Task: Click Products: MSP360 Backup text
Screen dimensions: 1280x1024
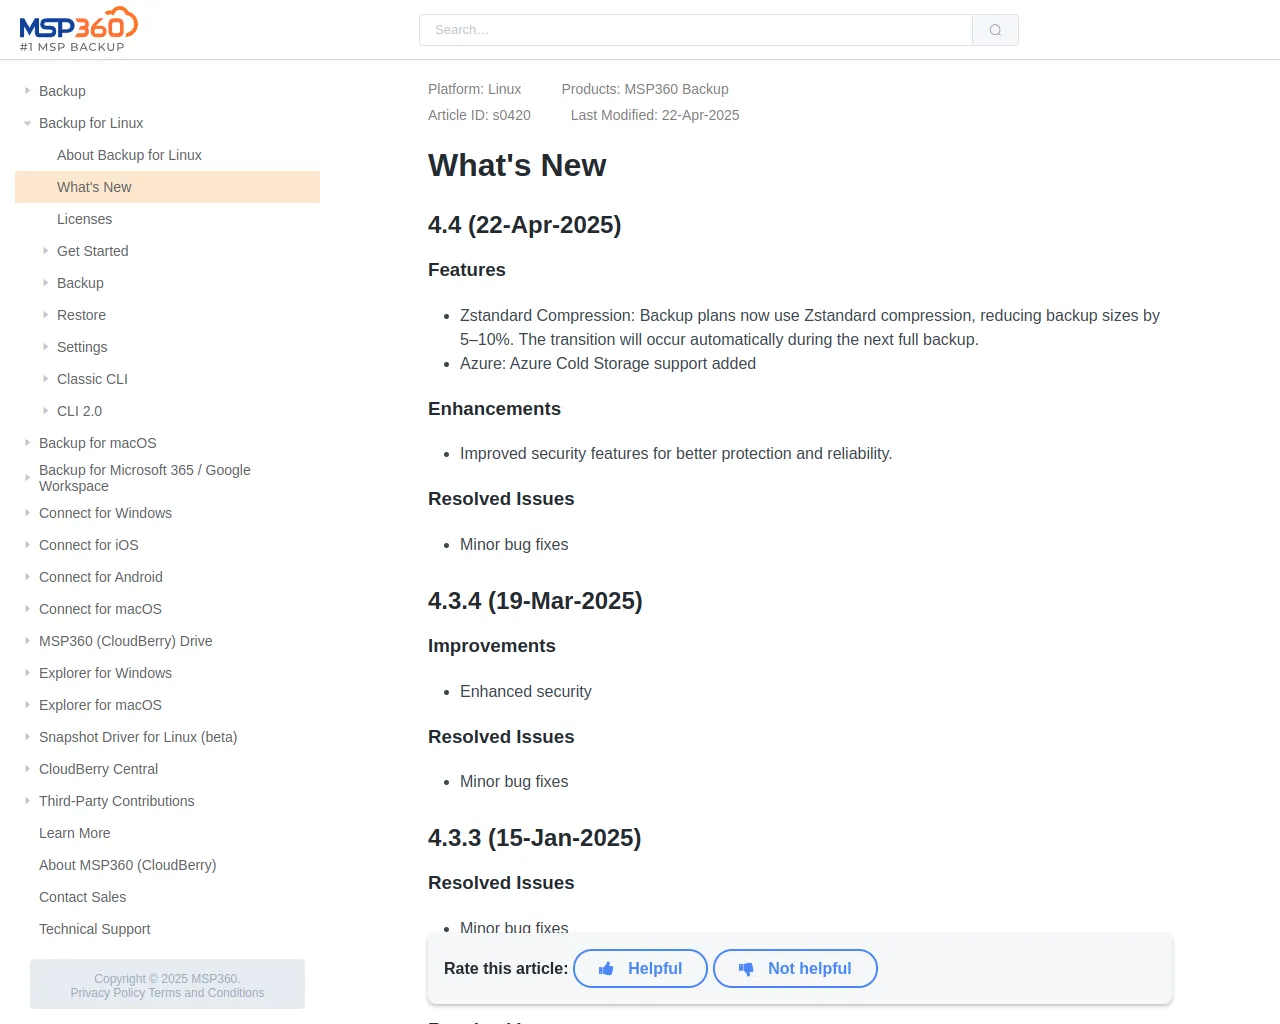Action: coord(645,89)
